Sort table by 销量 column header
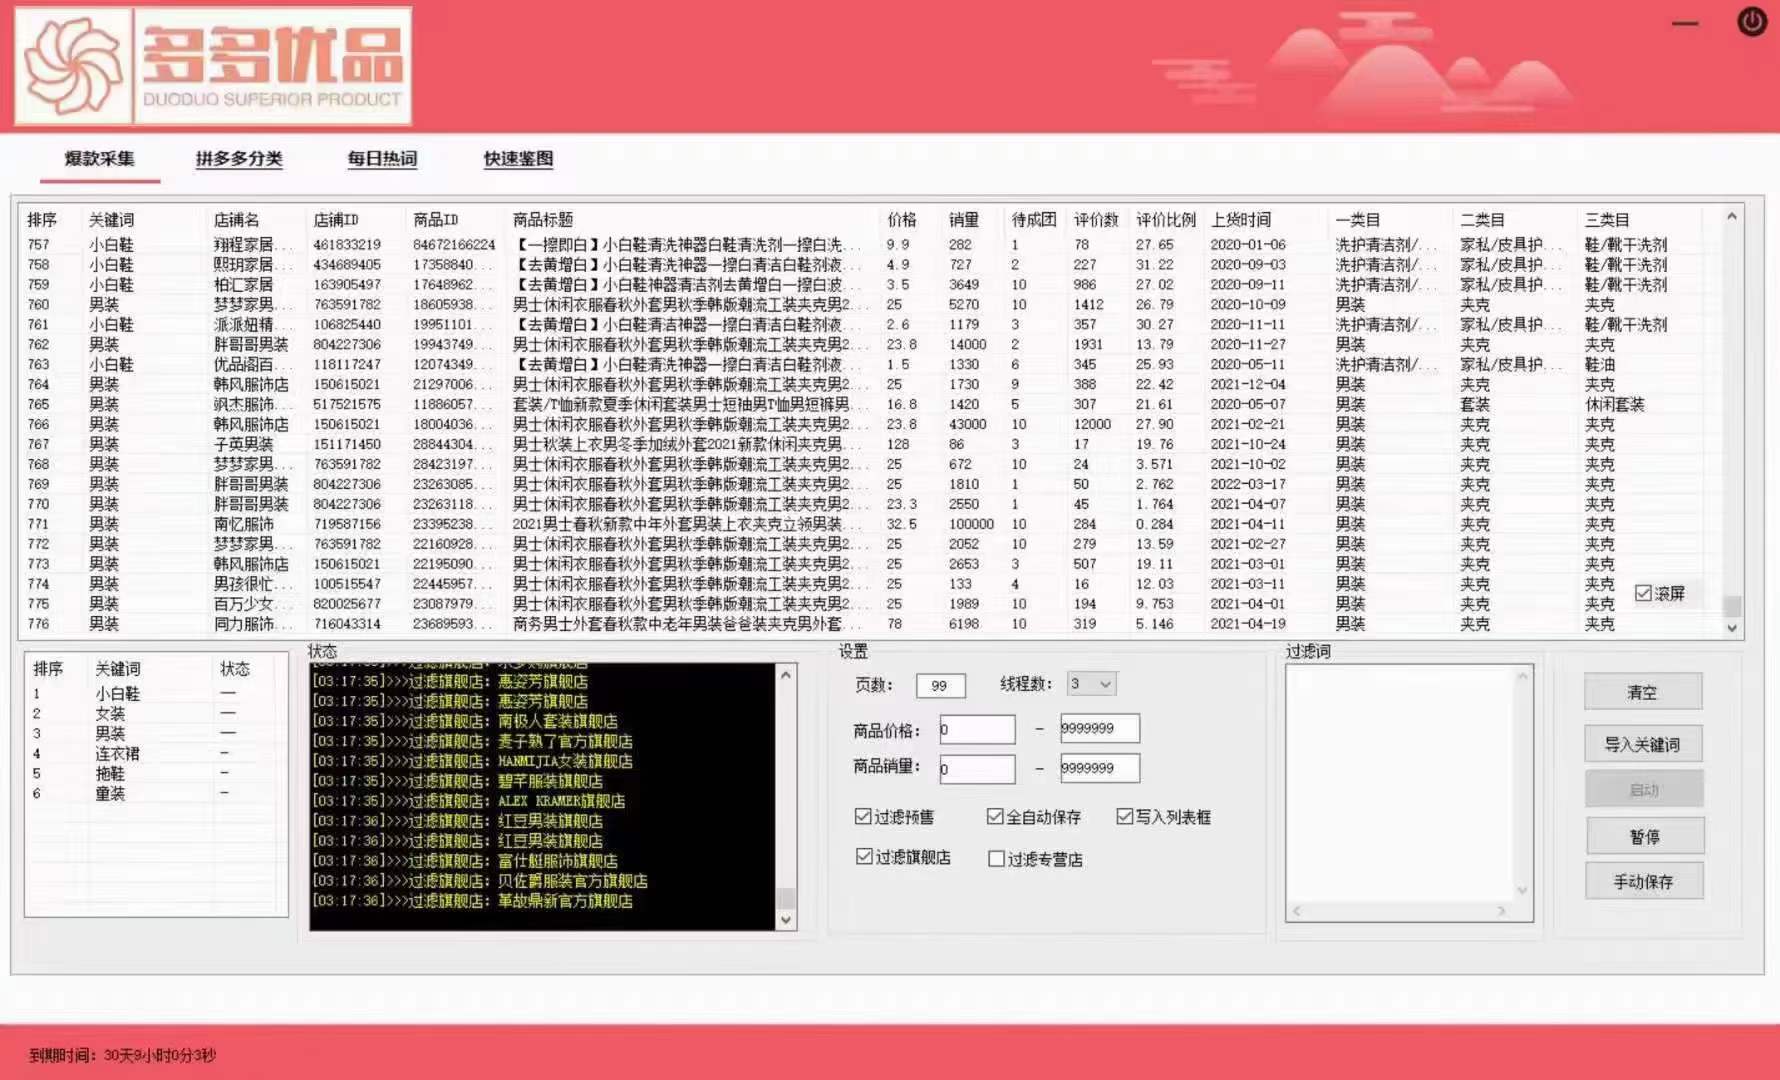The image size is (1780, 1080). click(x=964, y=220)
